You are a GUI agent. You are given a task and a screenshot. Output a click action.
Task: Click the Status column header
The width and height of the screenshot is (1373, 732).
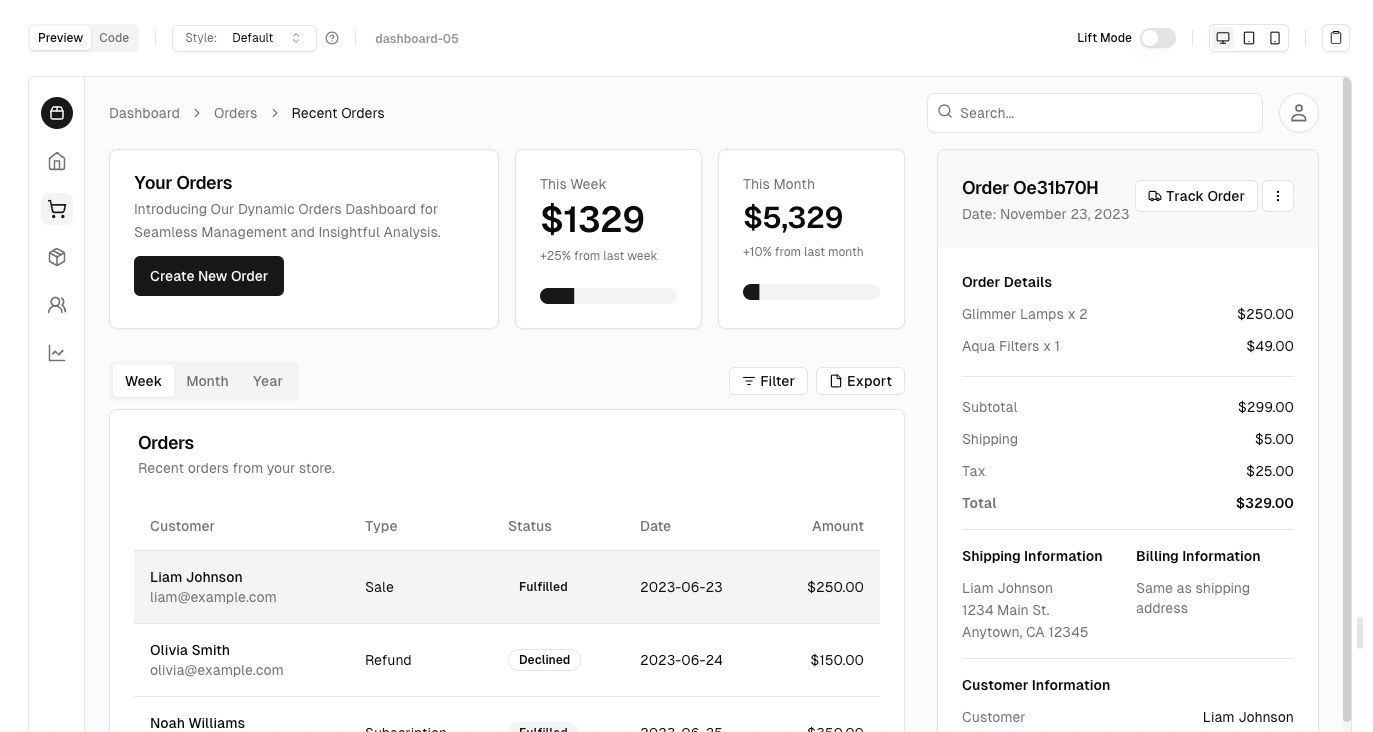click(x=530, y=526)
